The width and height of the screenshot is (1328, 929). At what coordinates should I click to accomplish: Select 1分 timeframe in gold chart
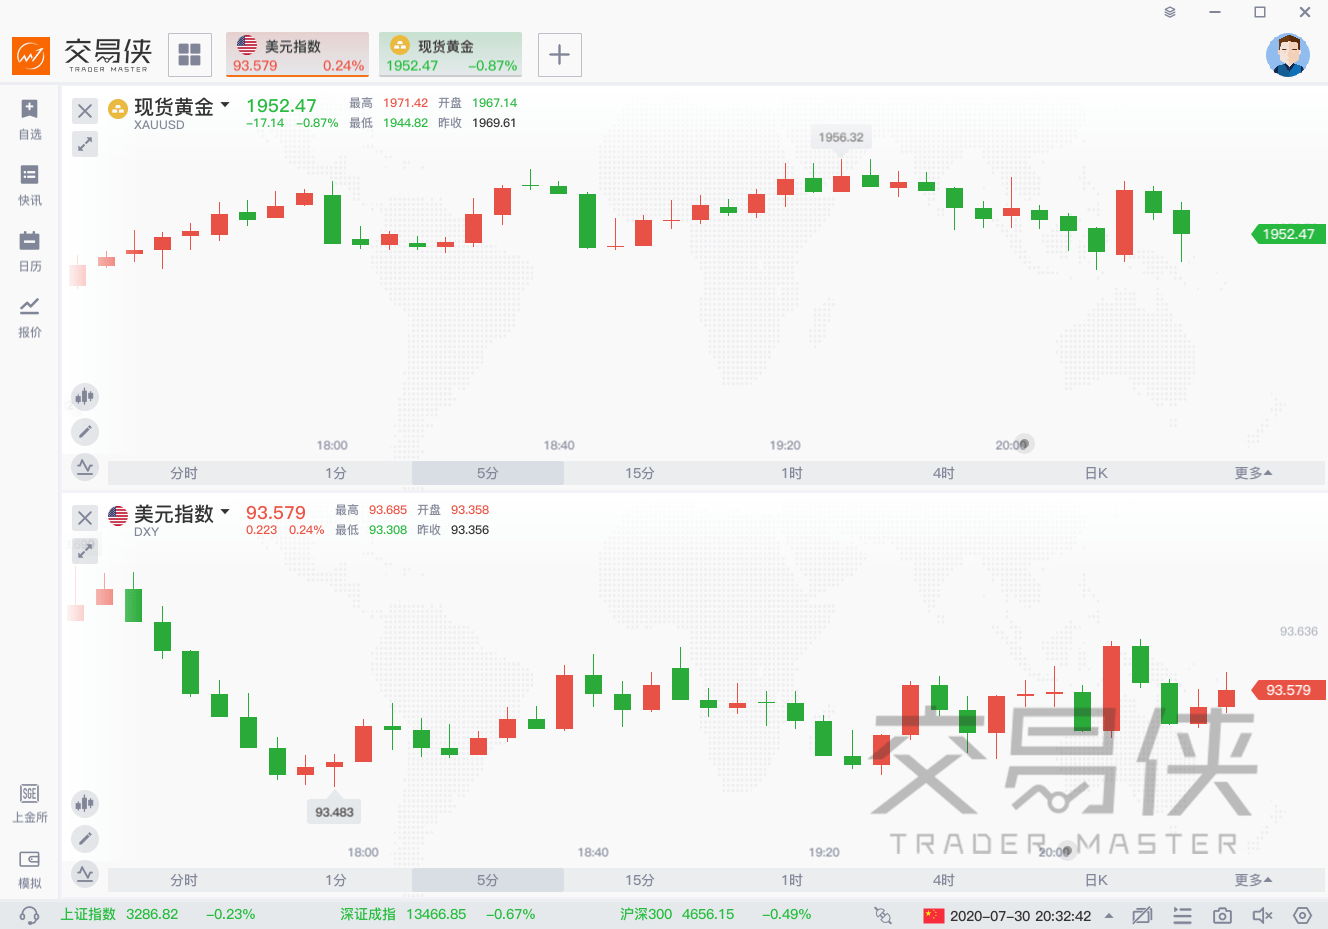coord(336,473)
